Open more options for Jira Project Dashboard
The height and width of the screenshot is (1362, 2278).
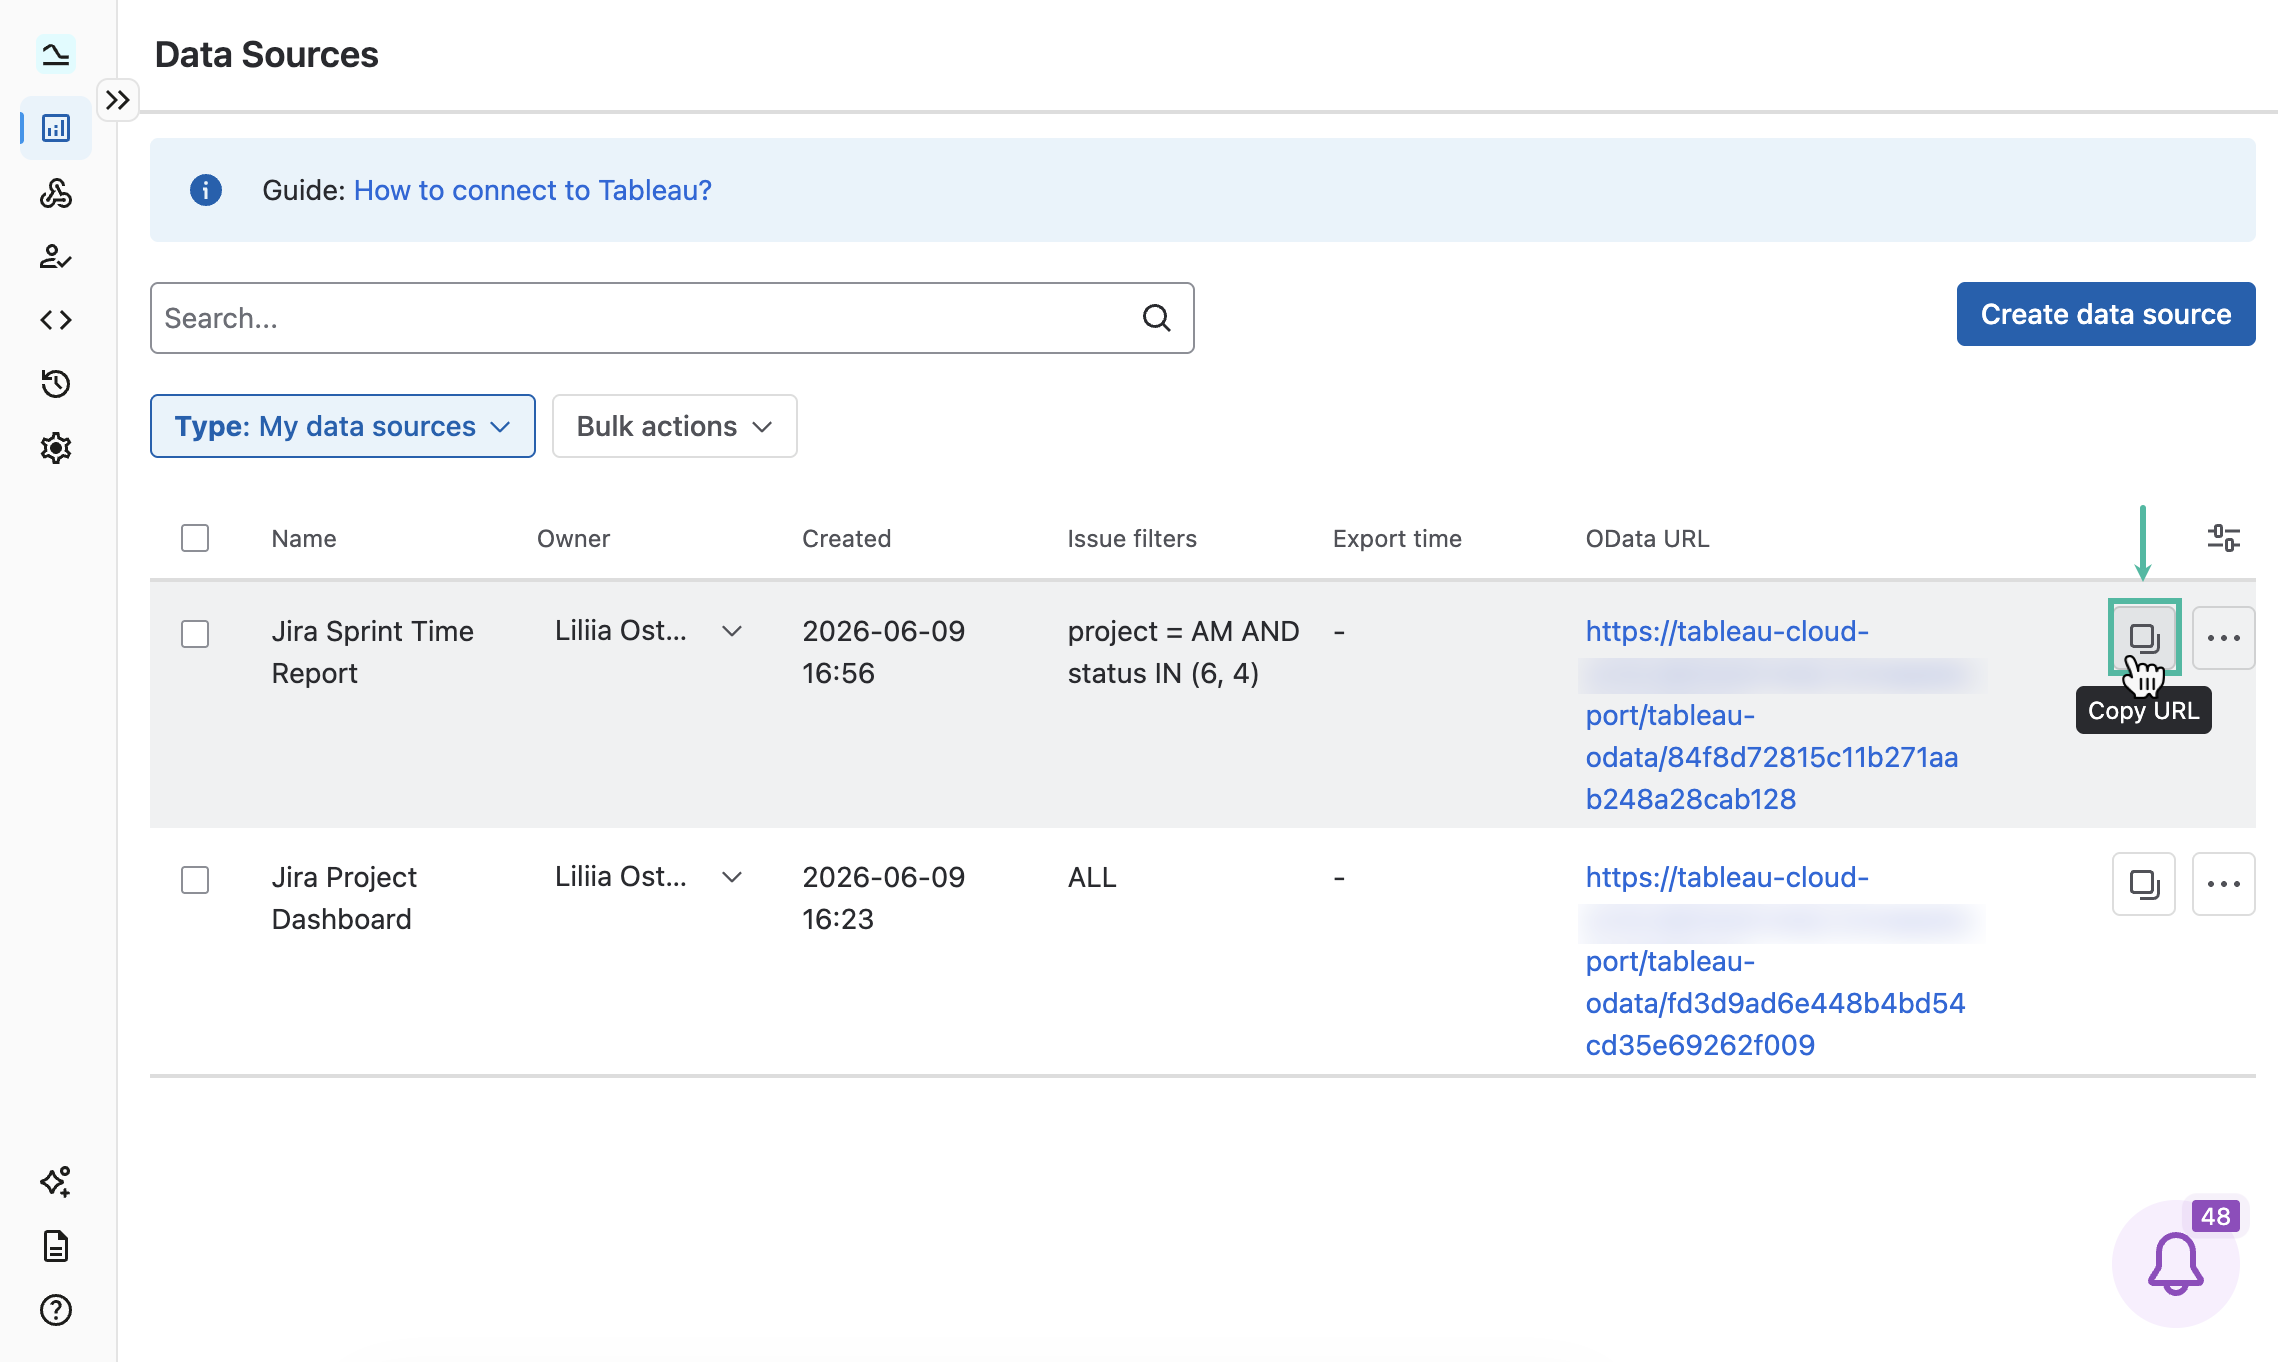pyautogui.click(x=2224, y=884)
